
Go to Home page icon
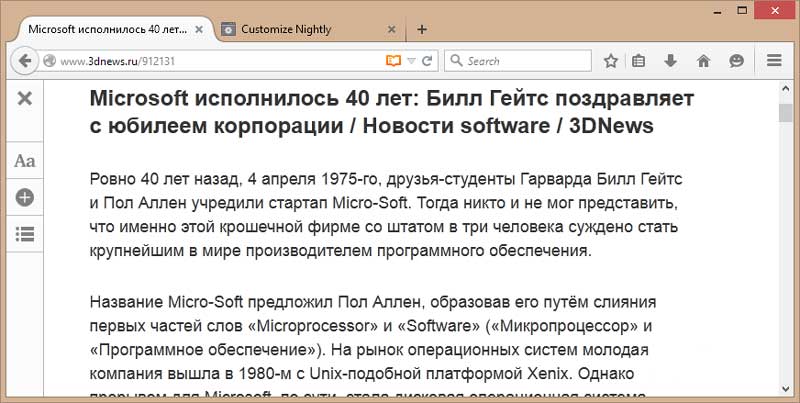(704, 61)
